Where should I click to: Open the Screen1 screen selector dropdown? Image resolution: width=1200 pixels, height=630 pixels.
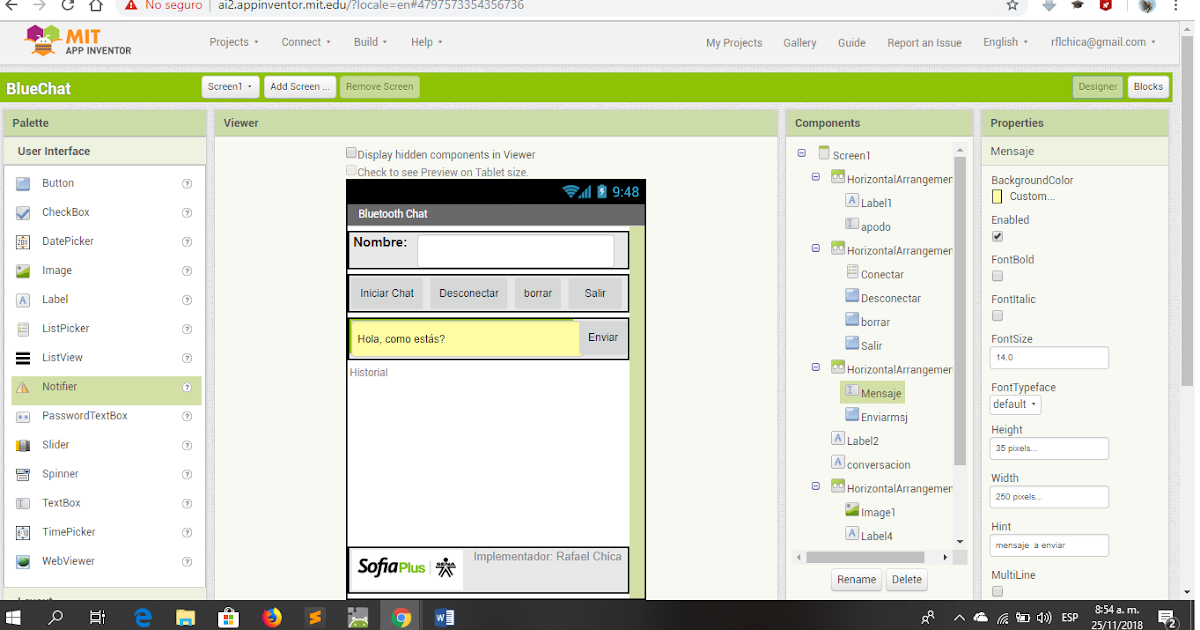(x=230, y=86)
